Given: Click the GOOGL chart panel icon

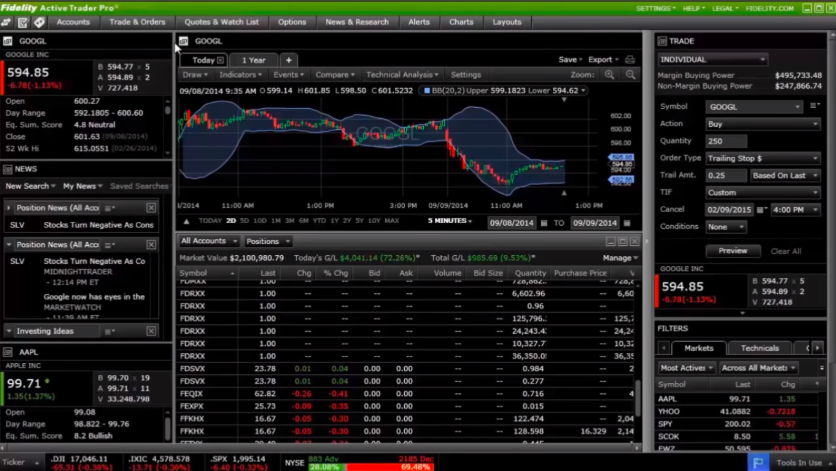Looking at the screenshot, I should click(183, 41).
